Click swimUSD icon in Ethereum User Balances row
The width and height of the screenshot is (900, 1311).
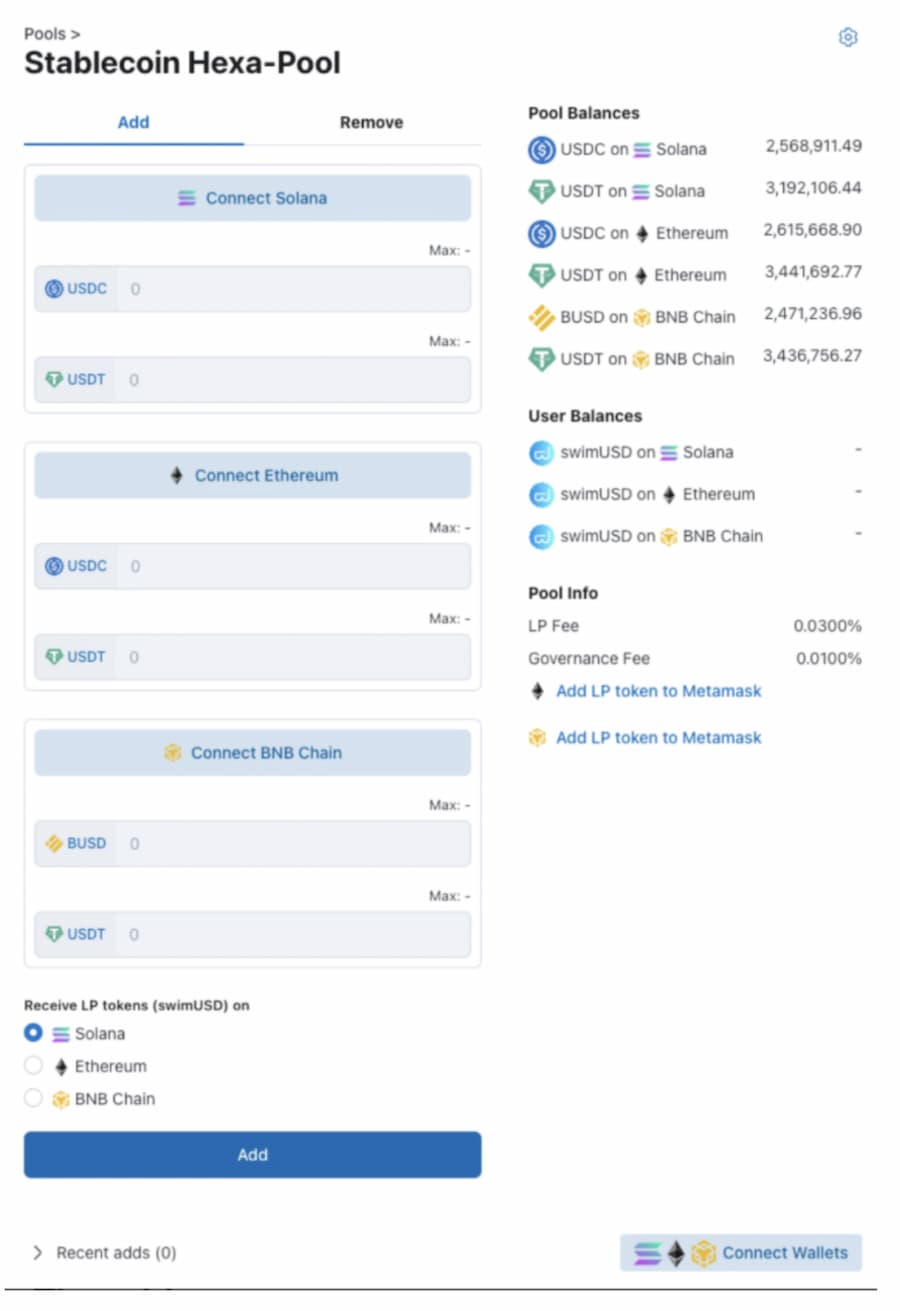pos(541,494)
